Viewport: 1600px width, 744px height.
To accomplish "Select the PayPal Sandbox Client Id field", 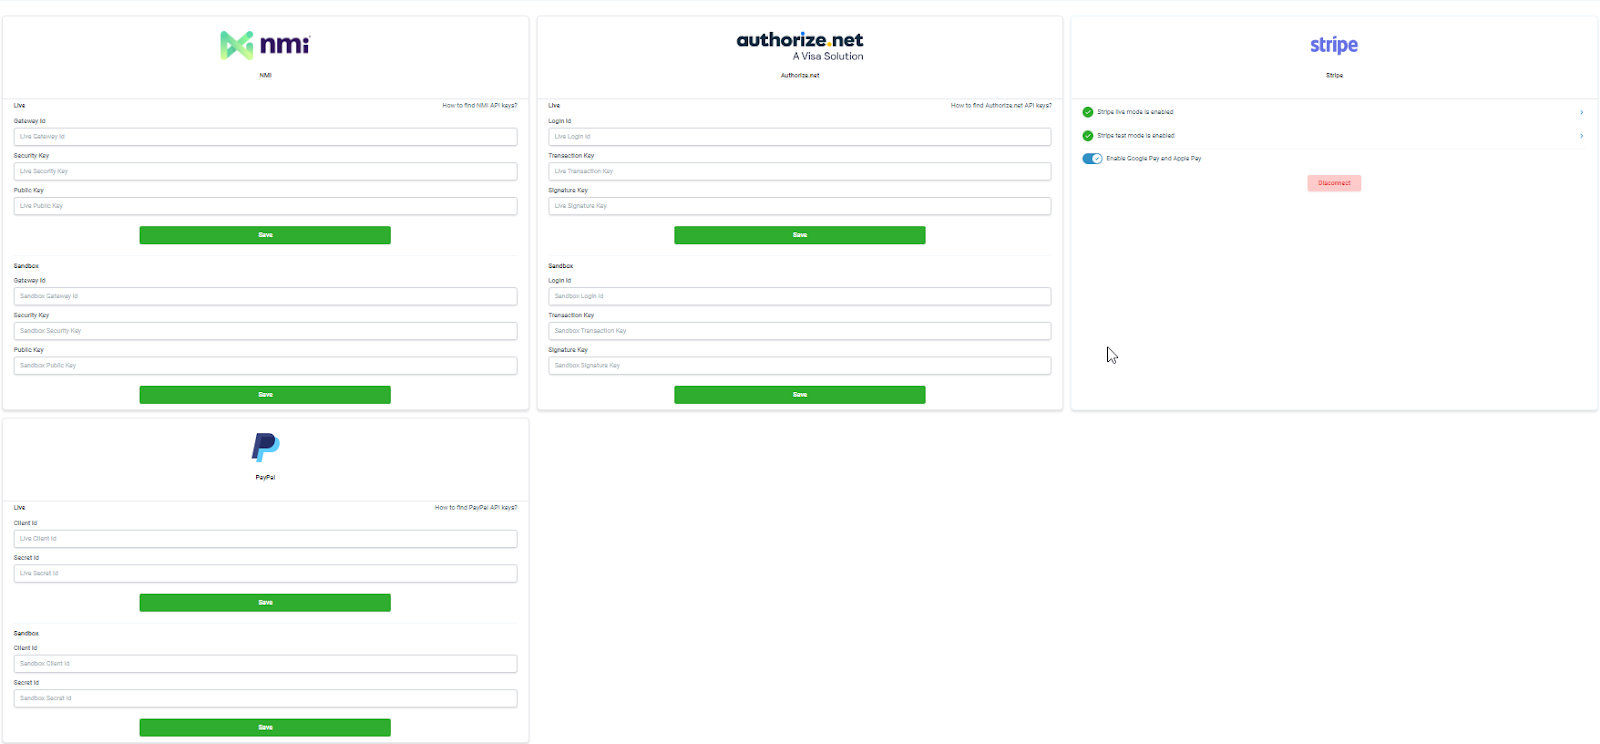I will tap(265, 664).
